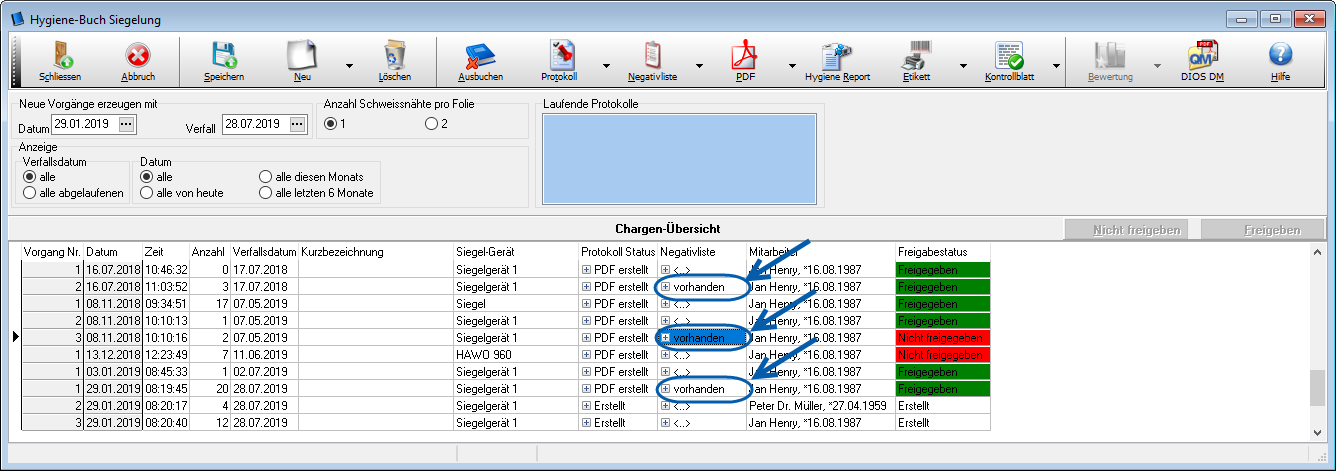Click 'Siegel' device cell in 09:34:51 row
This screenshot has height=471, width=1336.
516,304
